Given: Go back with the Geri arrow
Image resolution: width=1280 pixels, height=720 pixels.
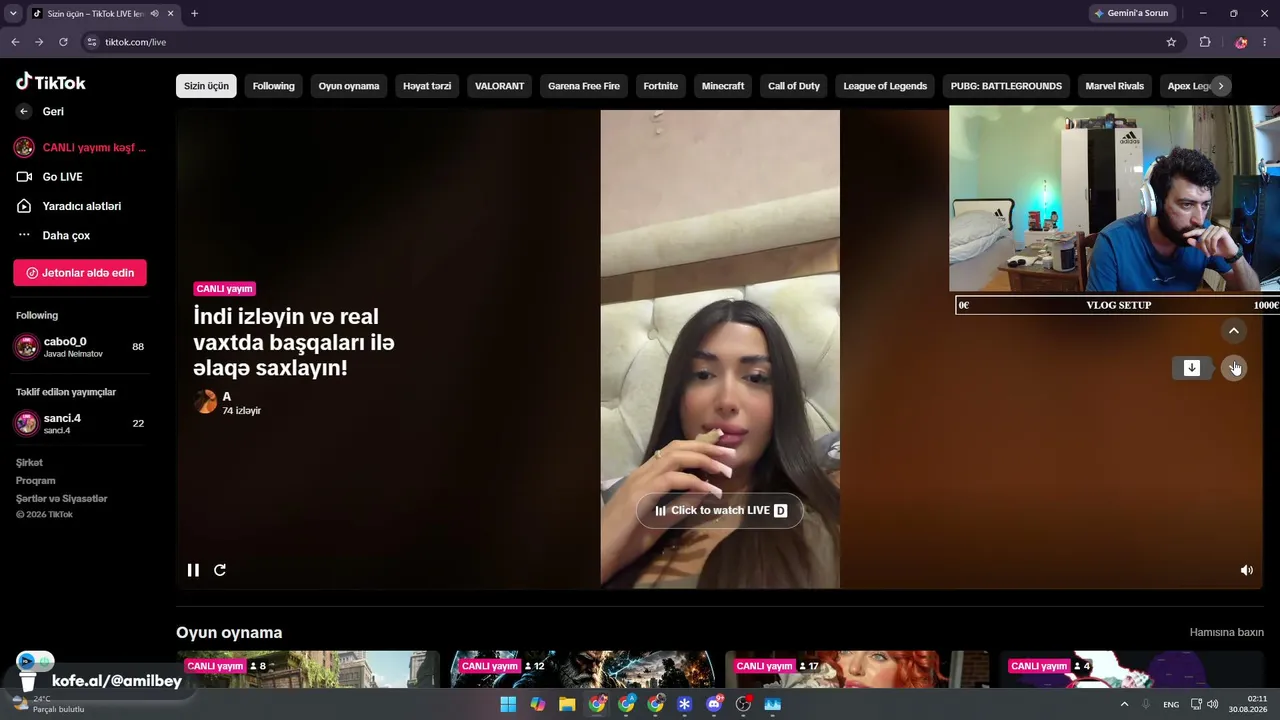Looking at the screenshot, I should 24,112.
